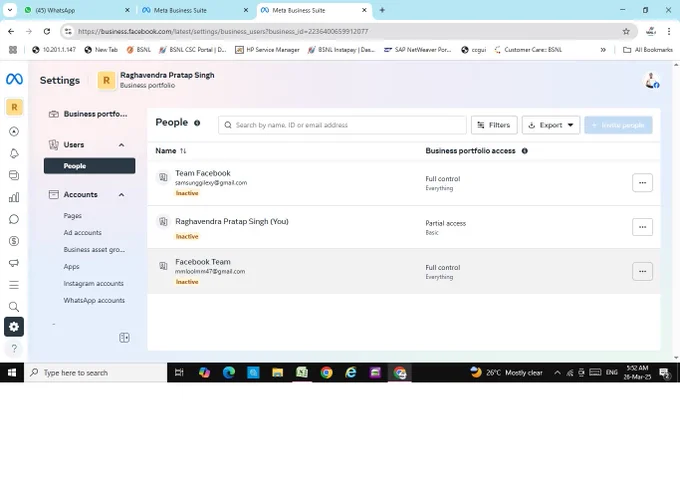Open Excel from the taskbar
The width and height of the screenshot is (680, 495).
[302, 373]
